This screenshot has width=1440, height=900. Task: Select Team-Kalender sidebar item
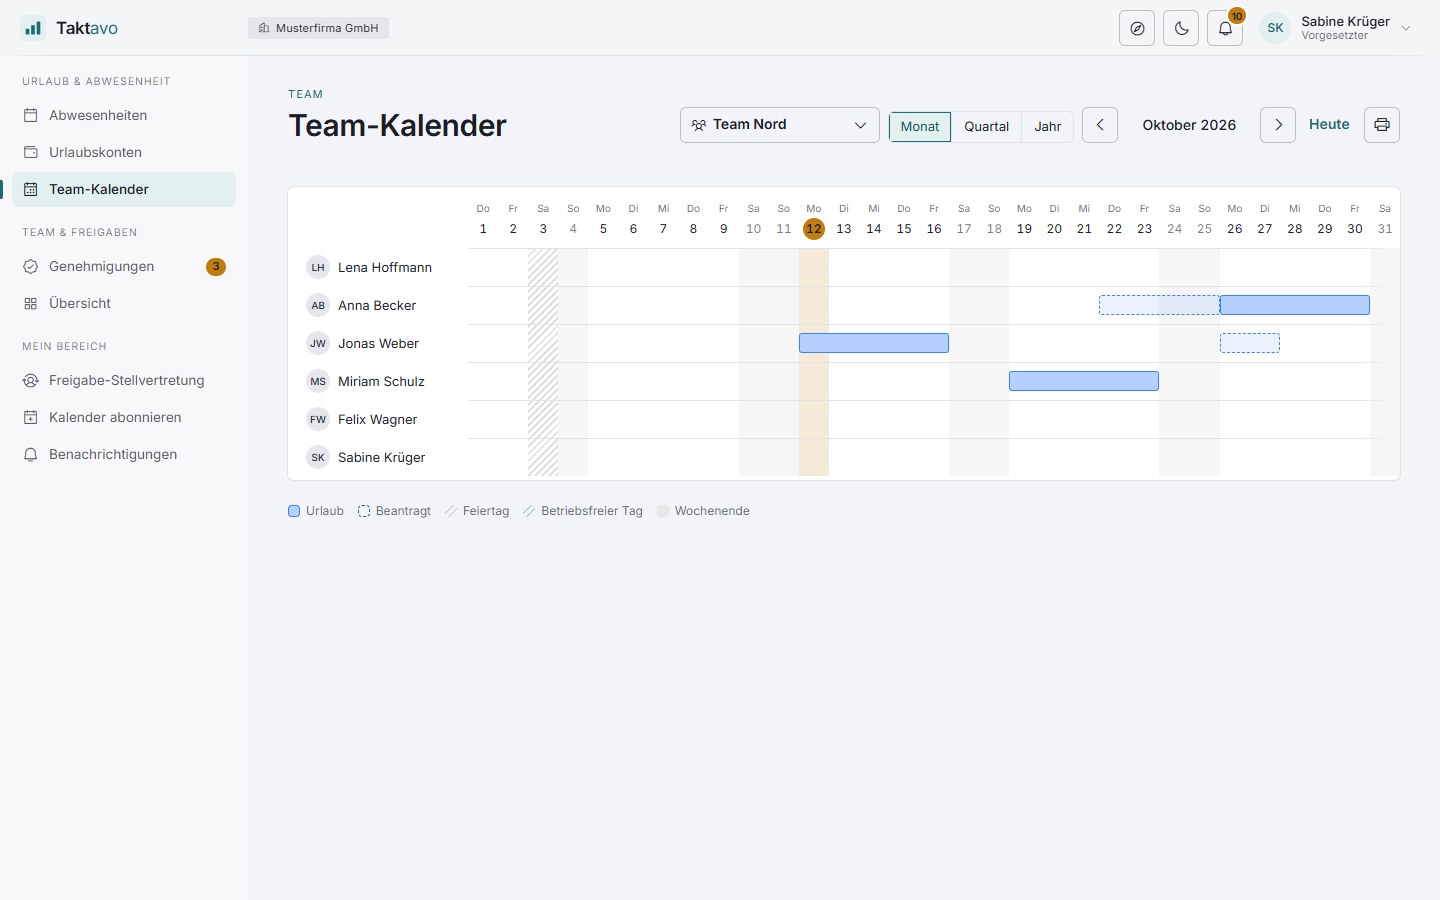[x=124, y=189]
